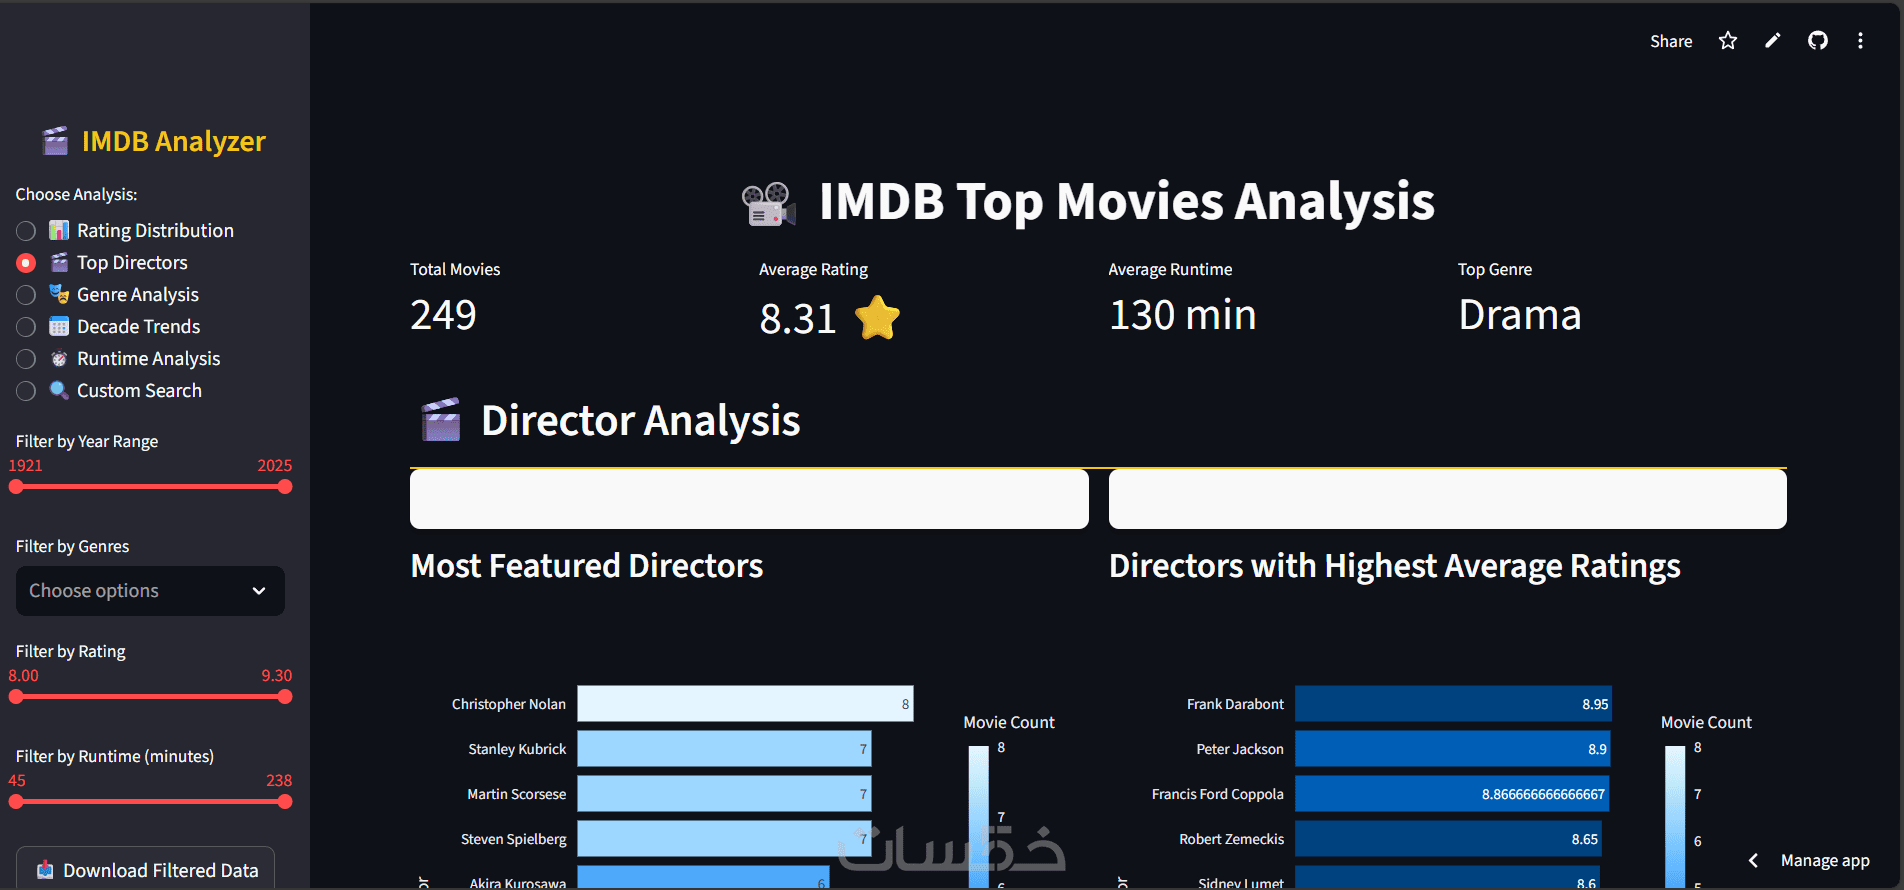Click the calendar icon for Decade Trends
The width and height of the screenshot is (1904, 890).
(59, 326)
